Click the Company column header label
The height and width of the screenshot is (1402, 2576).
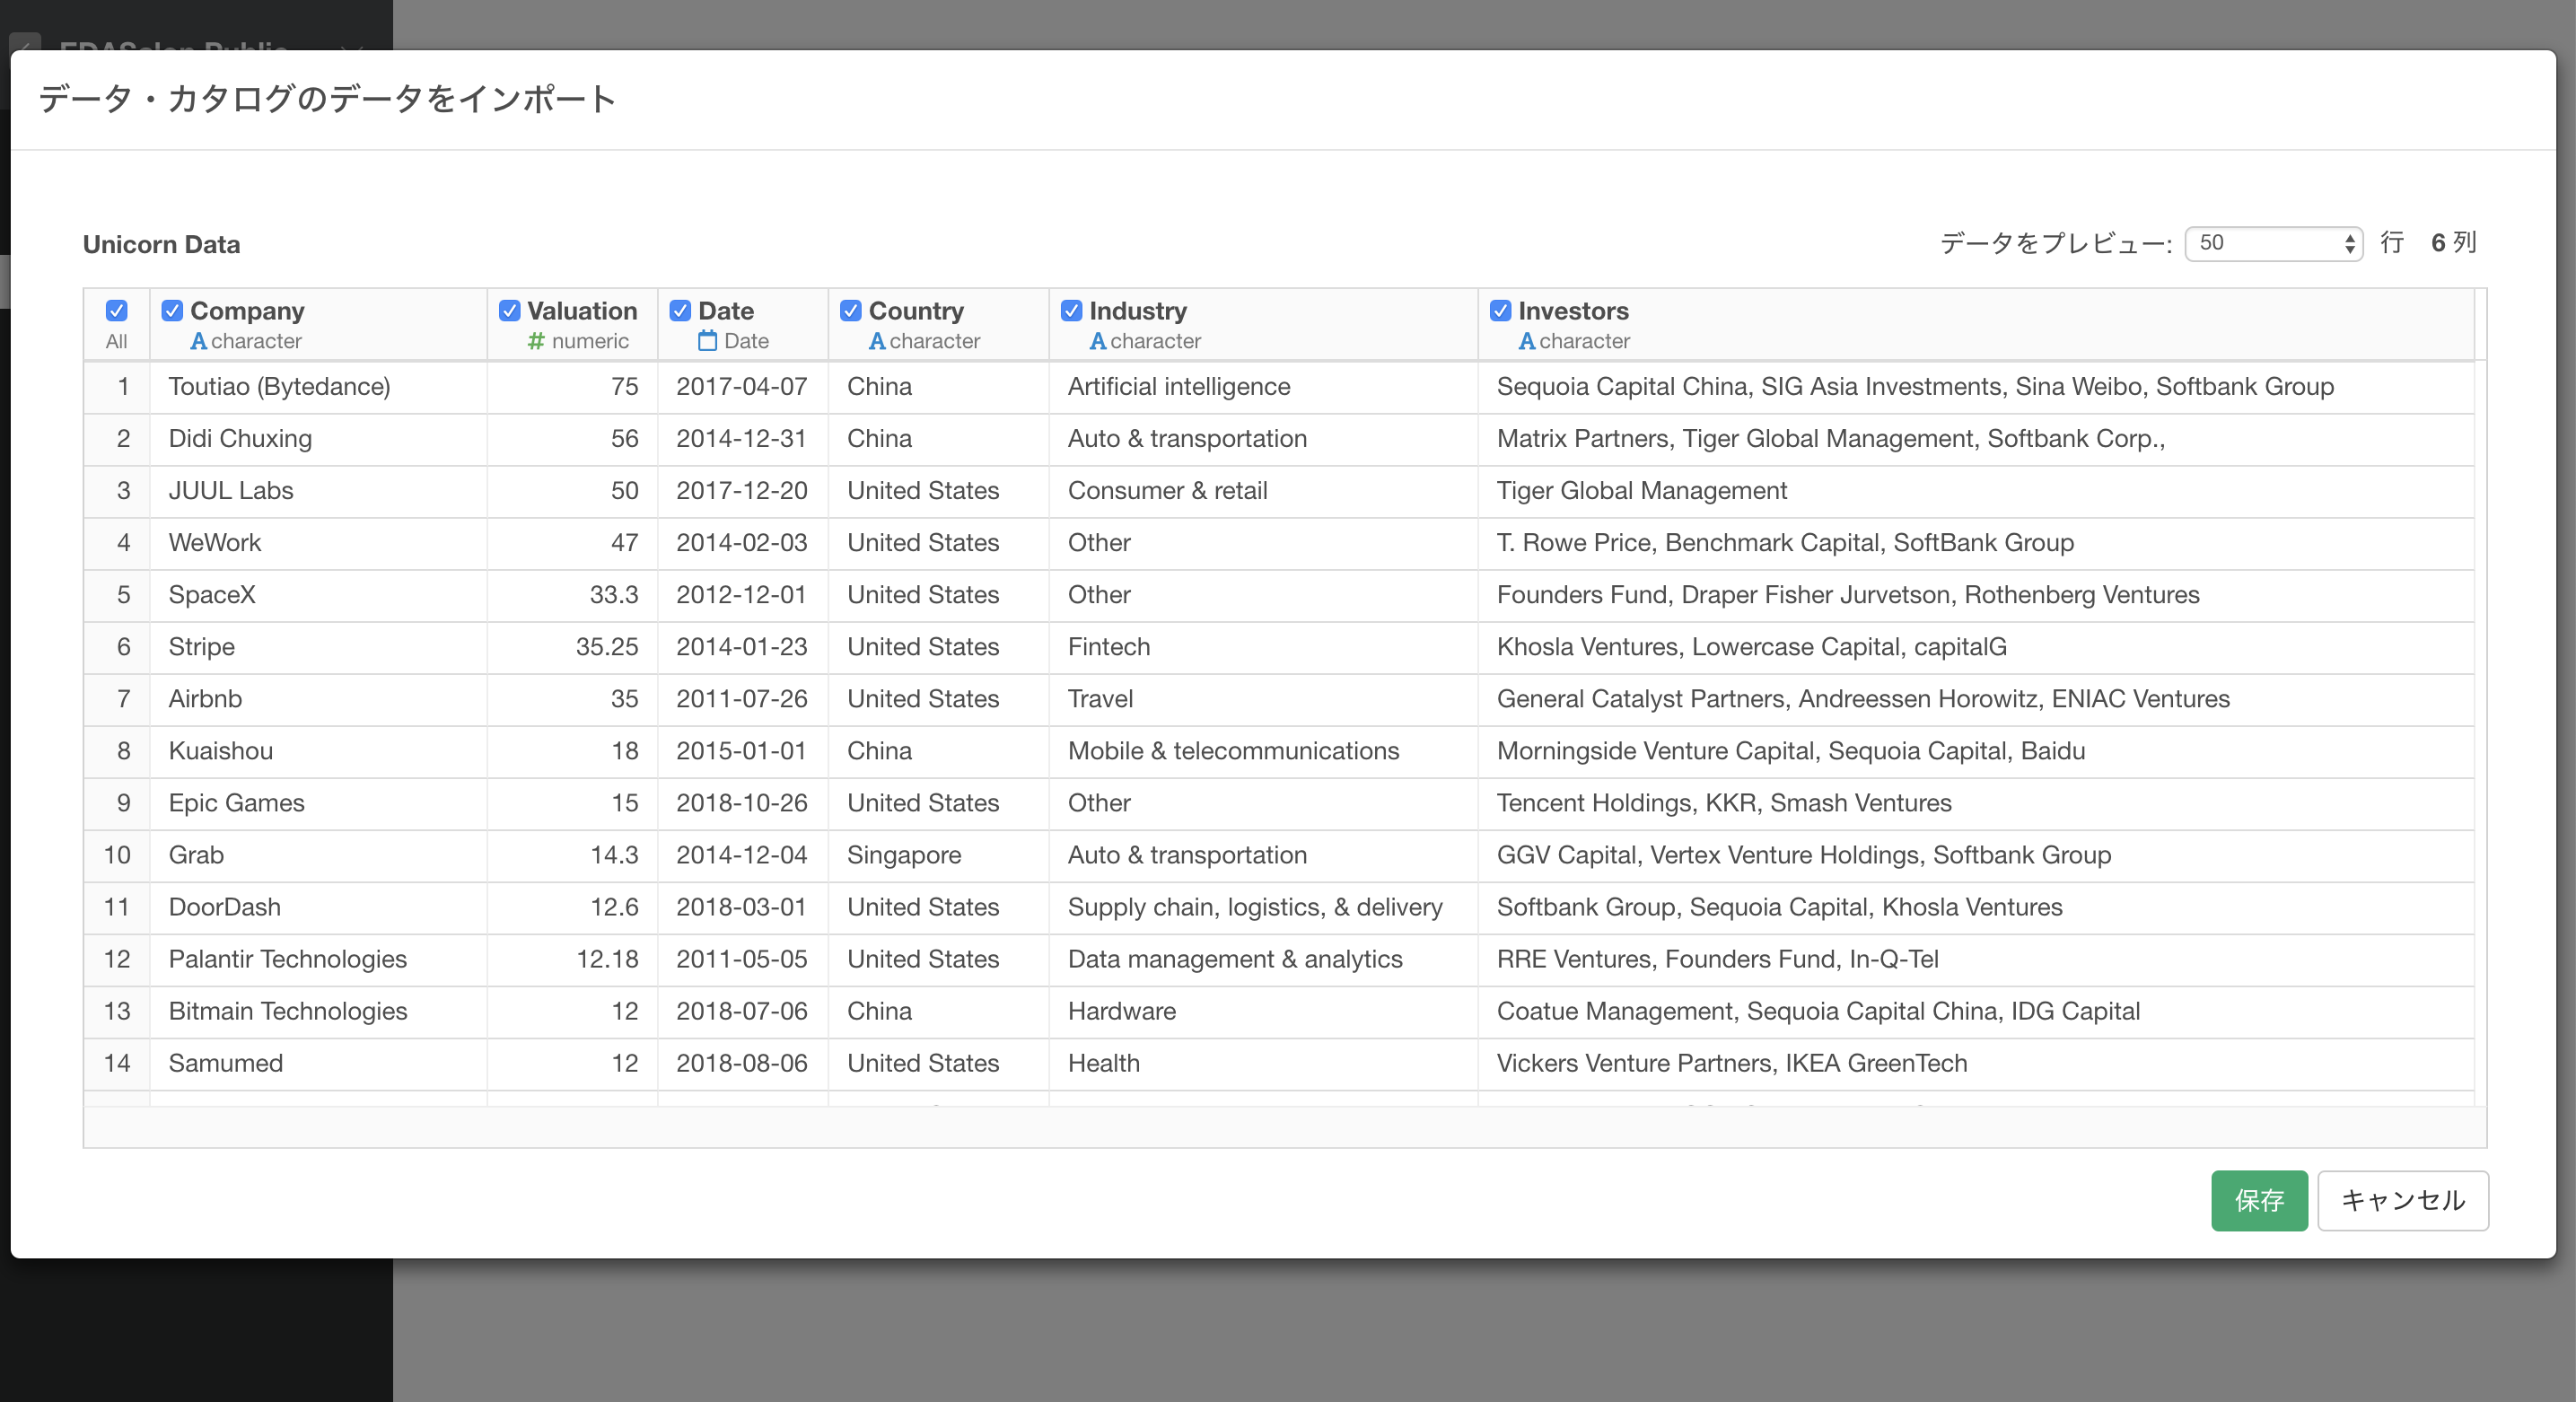pos(247,311)
